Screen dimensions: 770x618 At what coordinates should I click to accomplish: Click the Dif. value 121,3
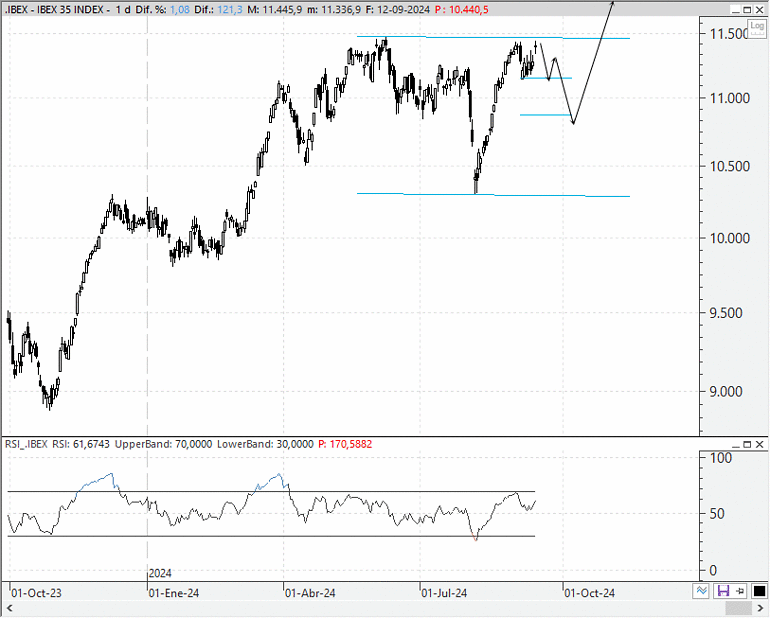(x=231, y=10)
